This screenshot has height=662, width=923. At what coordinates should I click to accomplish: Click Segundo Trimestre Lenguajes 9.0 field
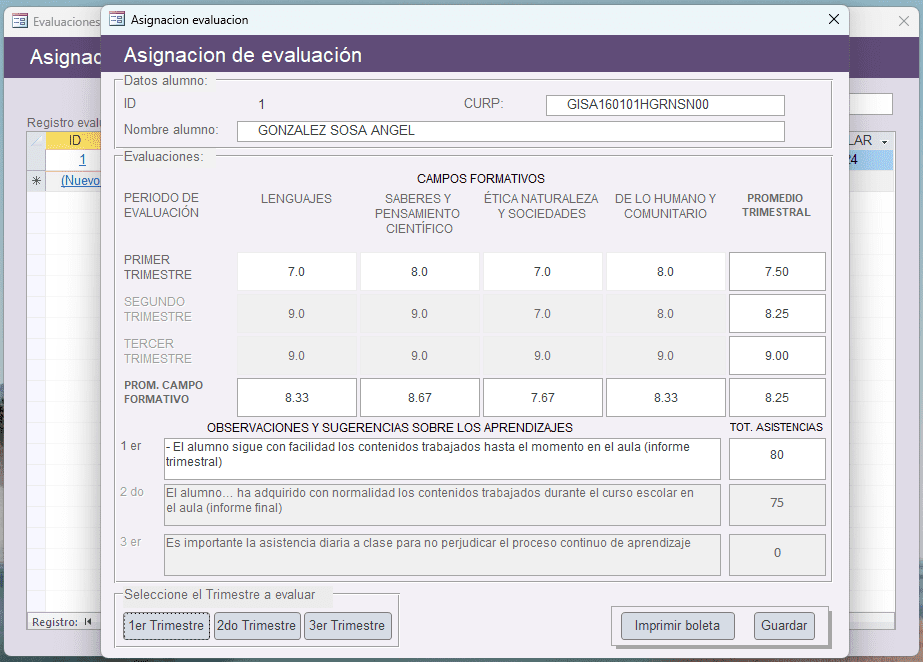pyautogui.click(x=297, y=314)
